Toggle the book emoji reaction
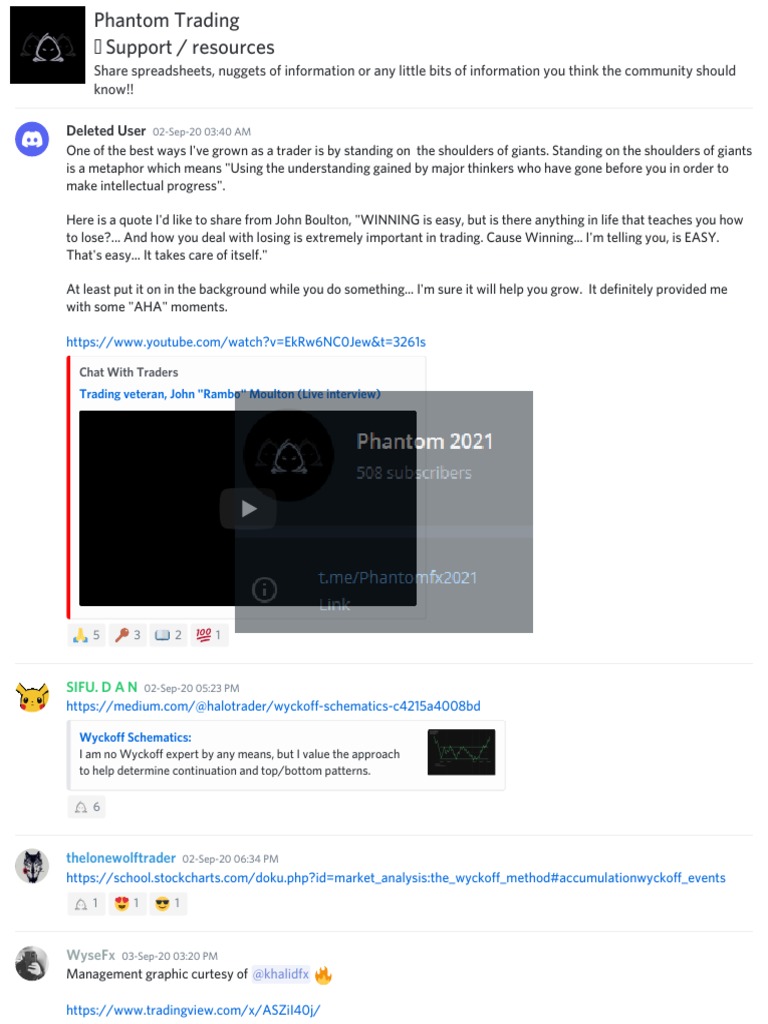 (x=168, y=635)
